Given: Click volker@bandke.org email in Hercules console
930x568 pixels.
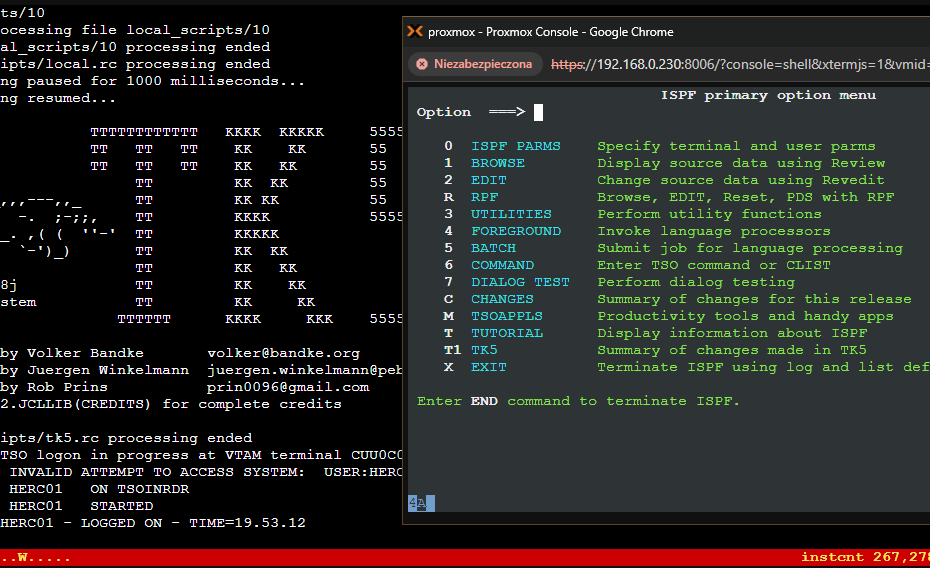Looking at the screenshot, I should [x=284, y=353].
